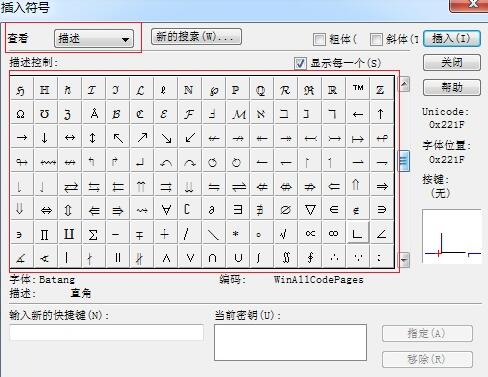Select the up arrow ↑ symbol

click(382, 114)
